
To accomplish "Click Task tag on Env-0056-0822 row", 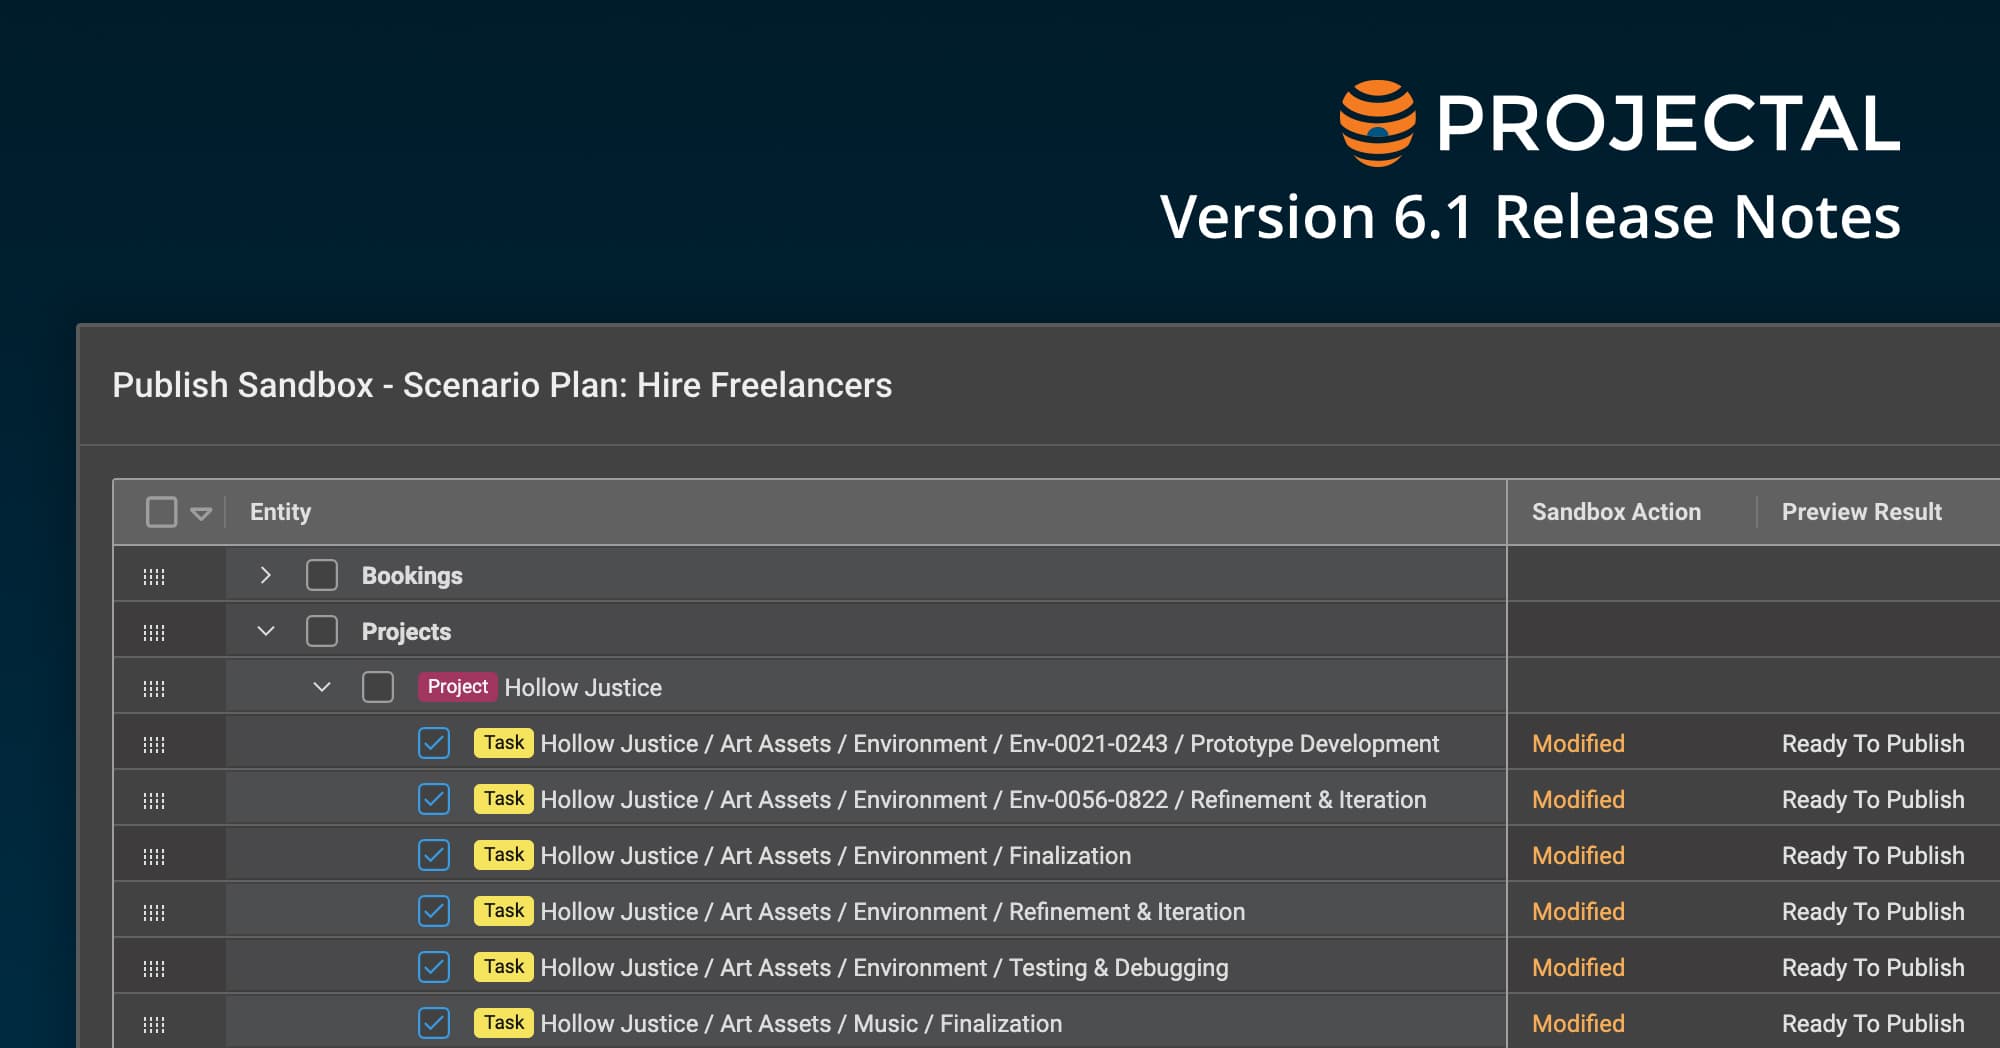I will coord(503,799).
